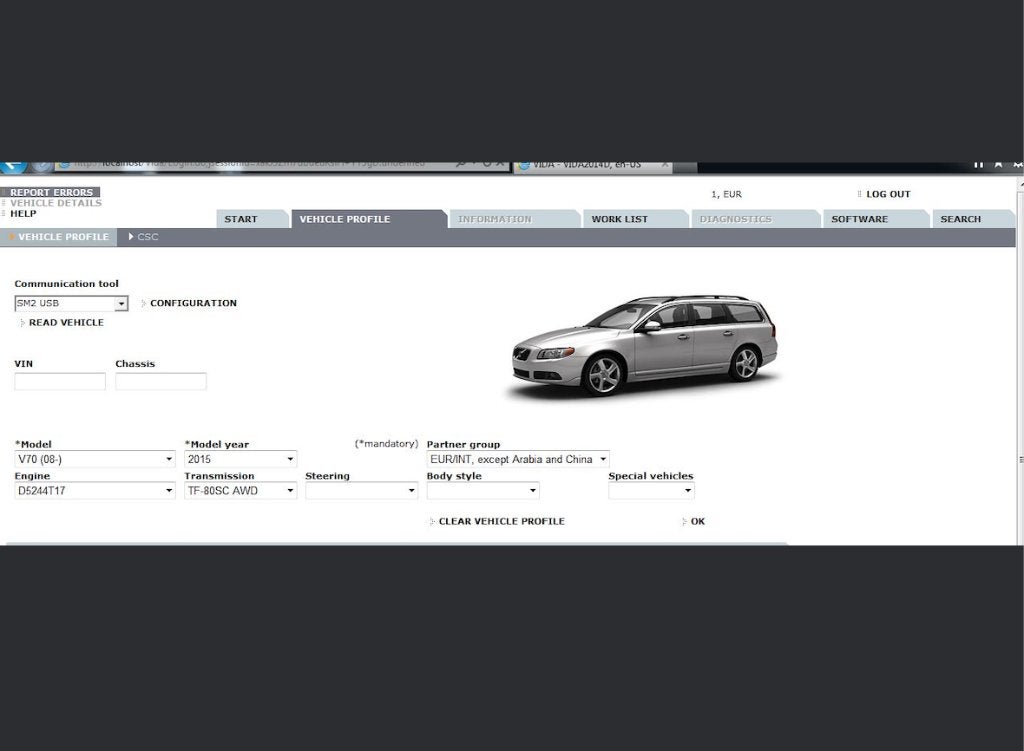Open the HELP link
Image resolution: width=1024 pixels, height=751 pixels.
pos(24,214)
